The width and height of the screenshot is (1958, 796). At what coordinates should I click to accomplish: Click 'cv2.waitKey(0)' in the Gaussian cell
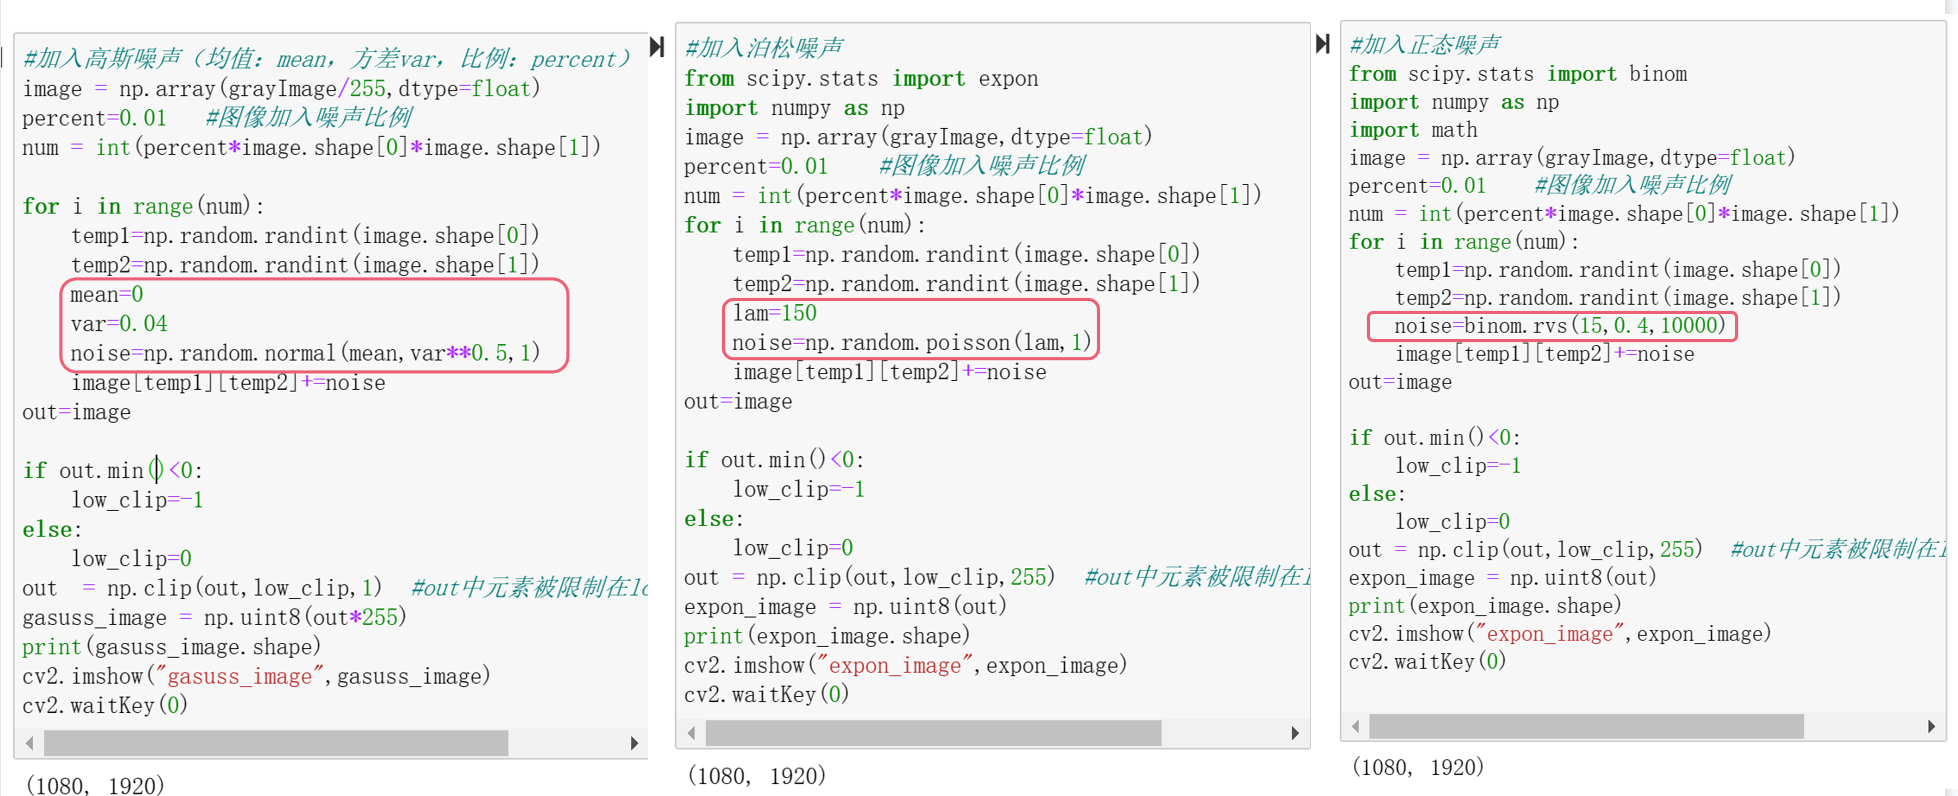pyautogui.click(x=105, y=706)
